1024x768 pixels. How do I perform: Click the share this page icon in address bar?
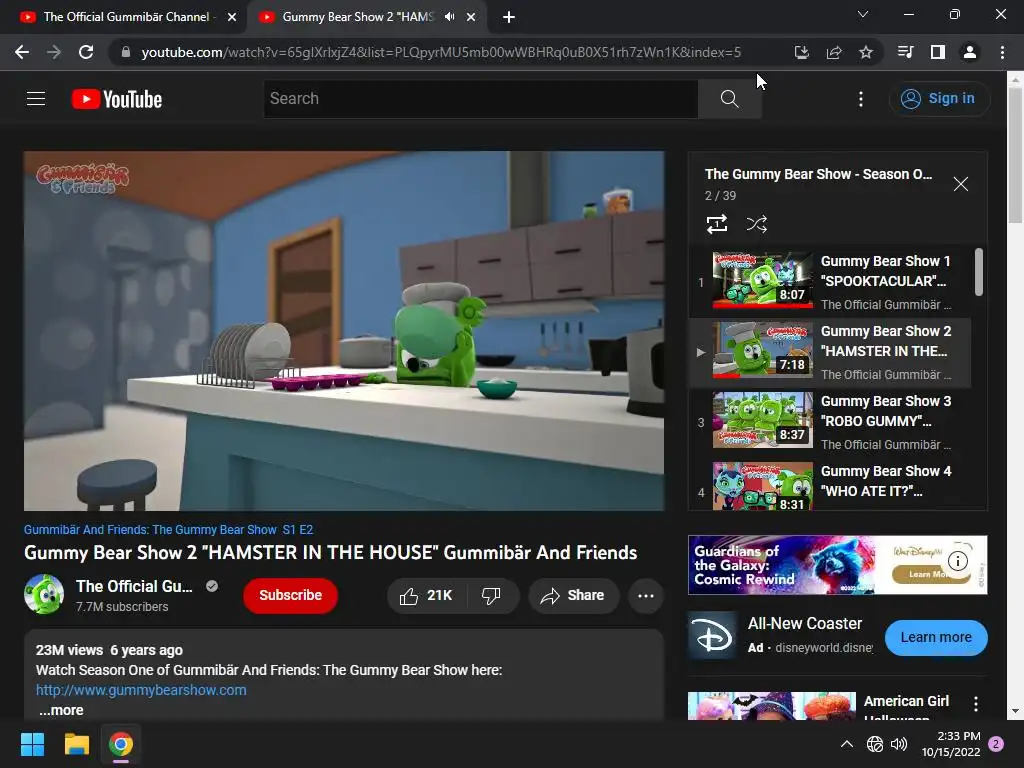tap(834, 52)
